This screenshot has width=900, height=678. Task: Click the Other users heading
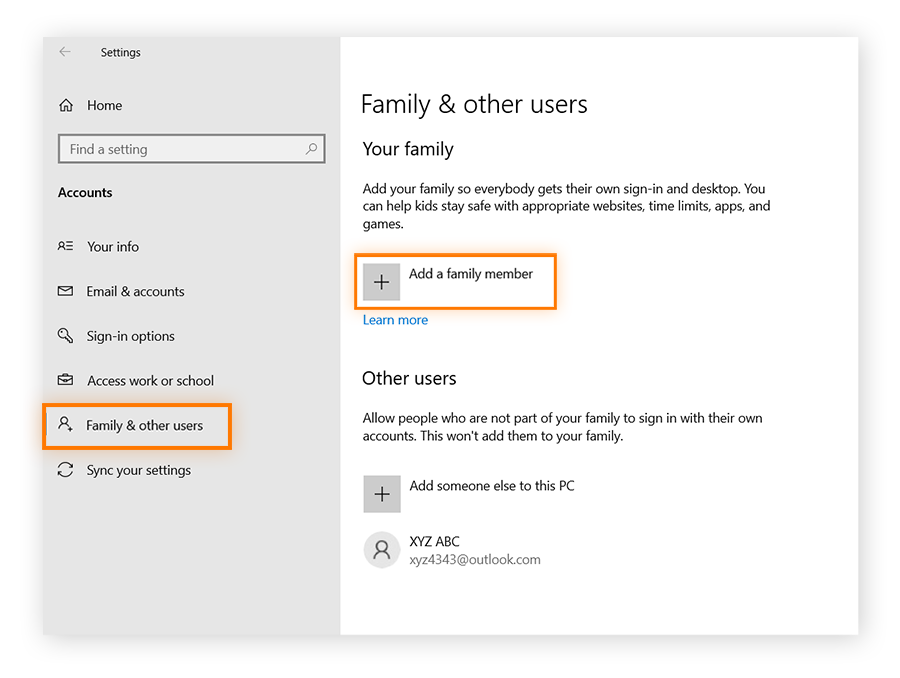(x=409, y=378)
